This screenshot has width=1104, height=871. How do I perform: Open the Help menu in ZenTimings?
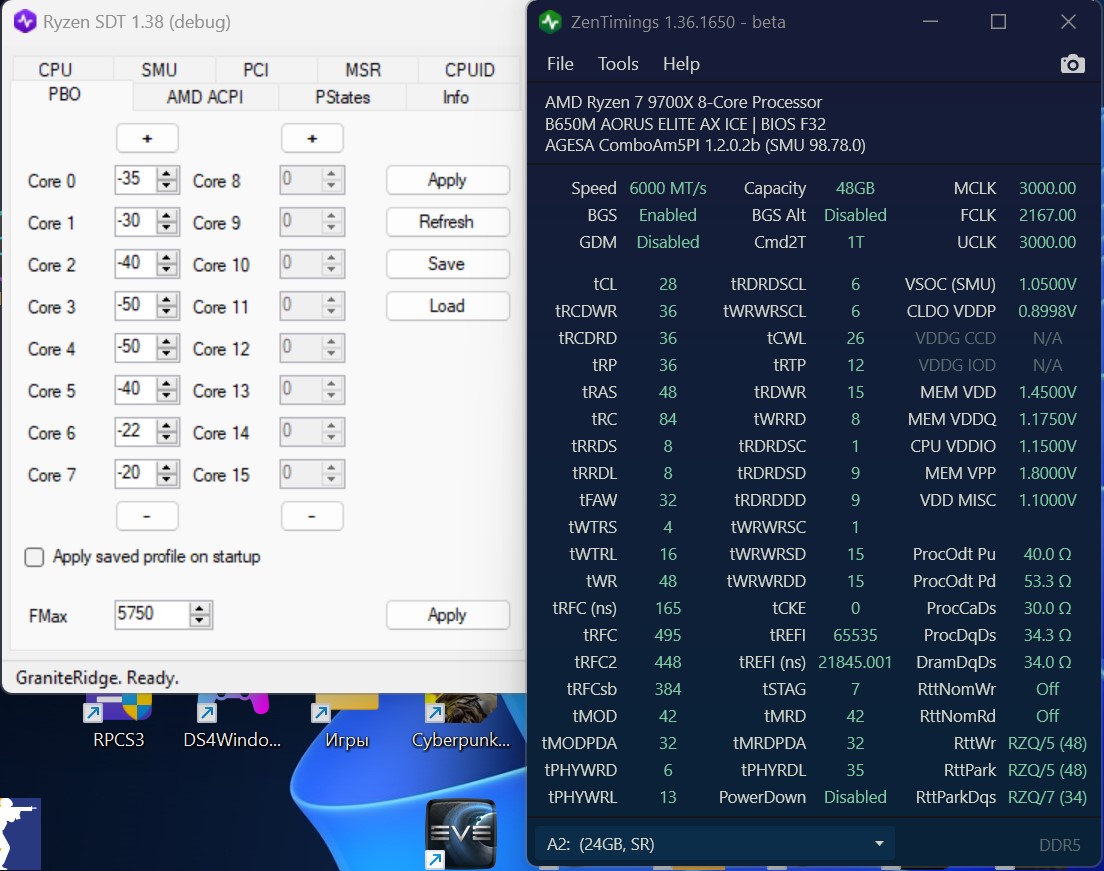[681, 64]
